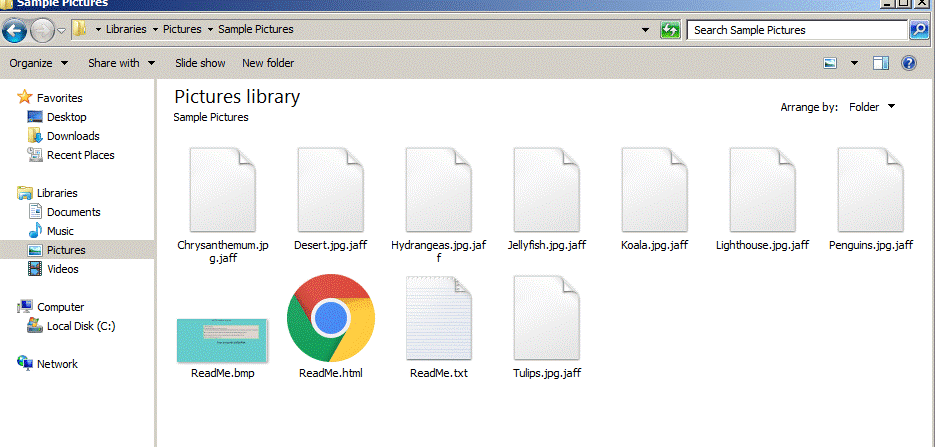
Task: Expand dropdown arrow before Pictures in breadcrumb
Action: tap(155, 29)
